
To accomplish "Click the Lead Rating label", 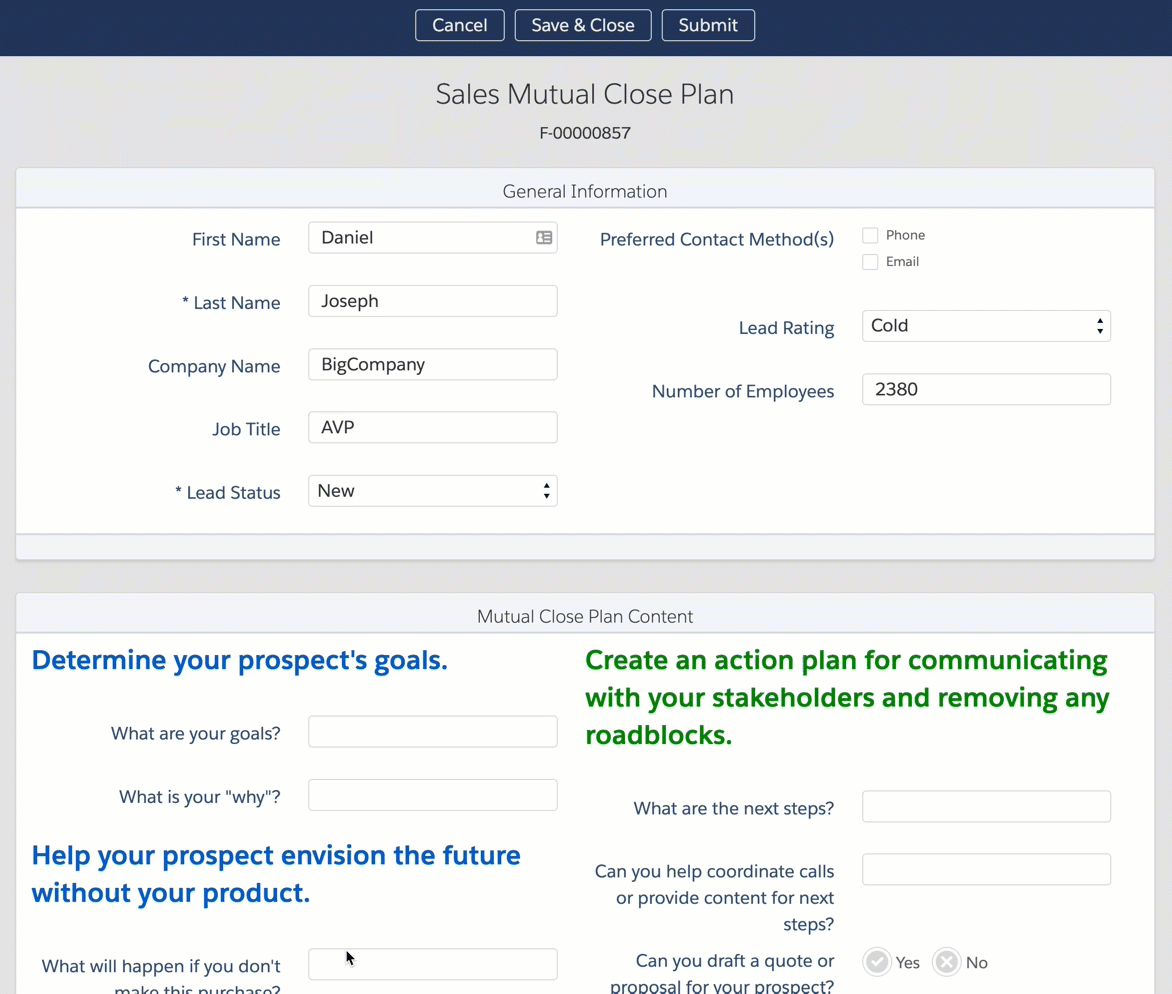I will point(786,328).
